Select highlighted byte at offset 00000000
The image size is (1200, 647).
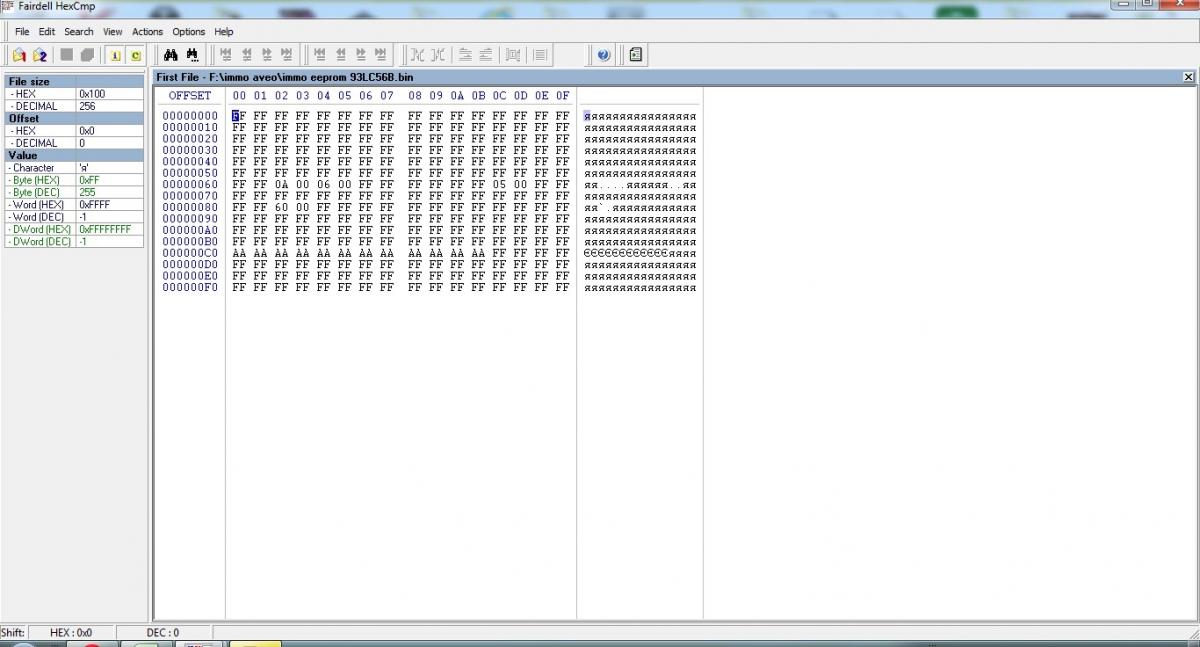(x=238, y=116)
